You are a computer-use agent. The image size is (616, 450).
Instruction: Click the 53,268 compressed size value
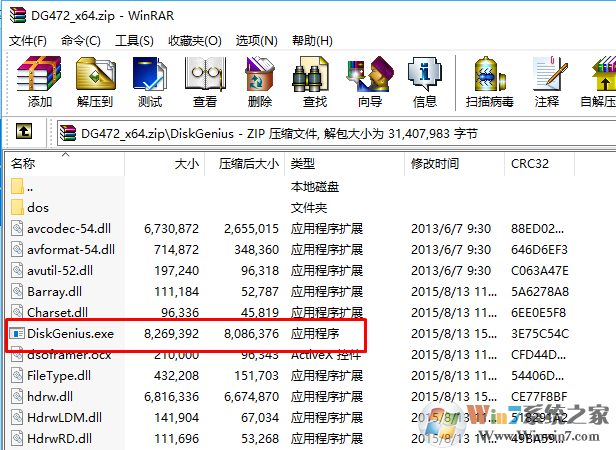point(260,439)
